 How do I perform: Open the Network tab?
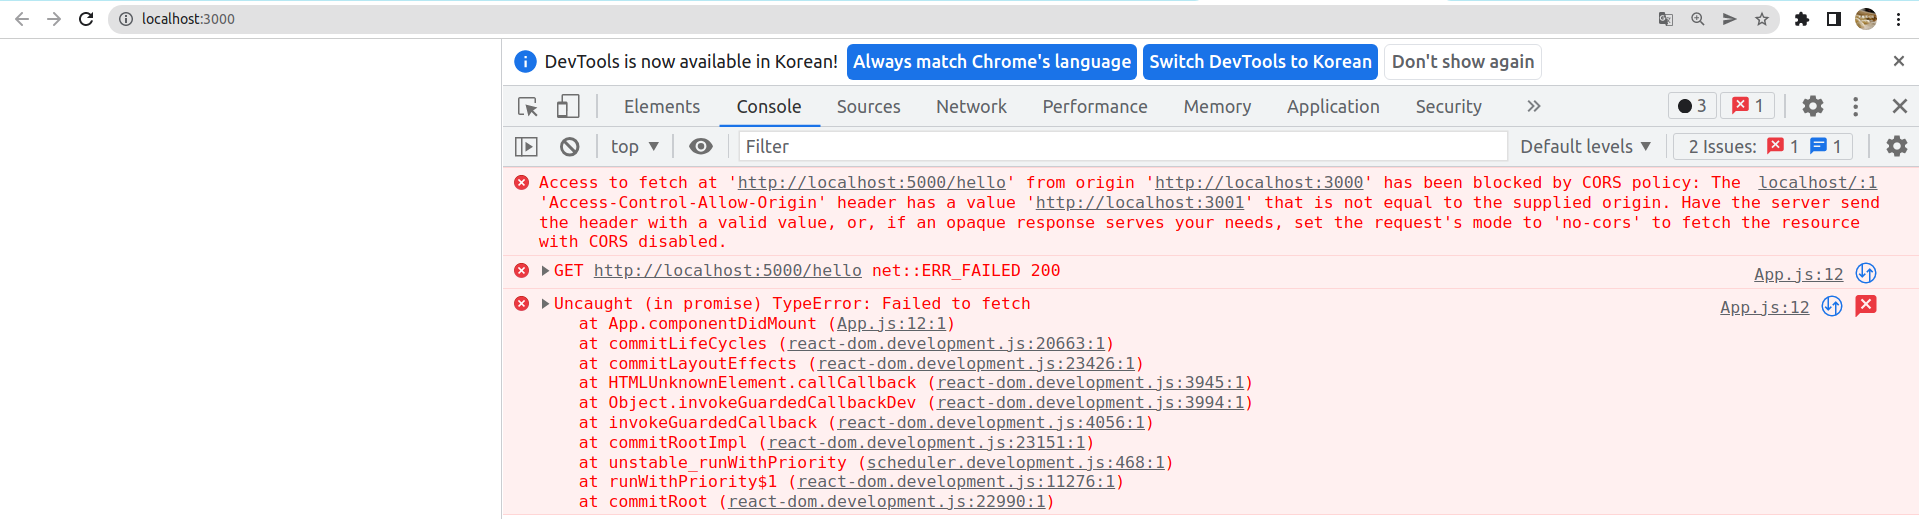coord(971,106)
